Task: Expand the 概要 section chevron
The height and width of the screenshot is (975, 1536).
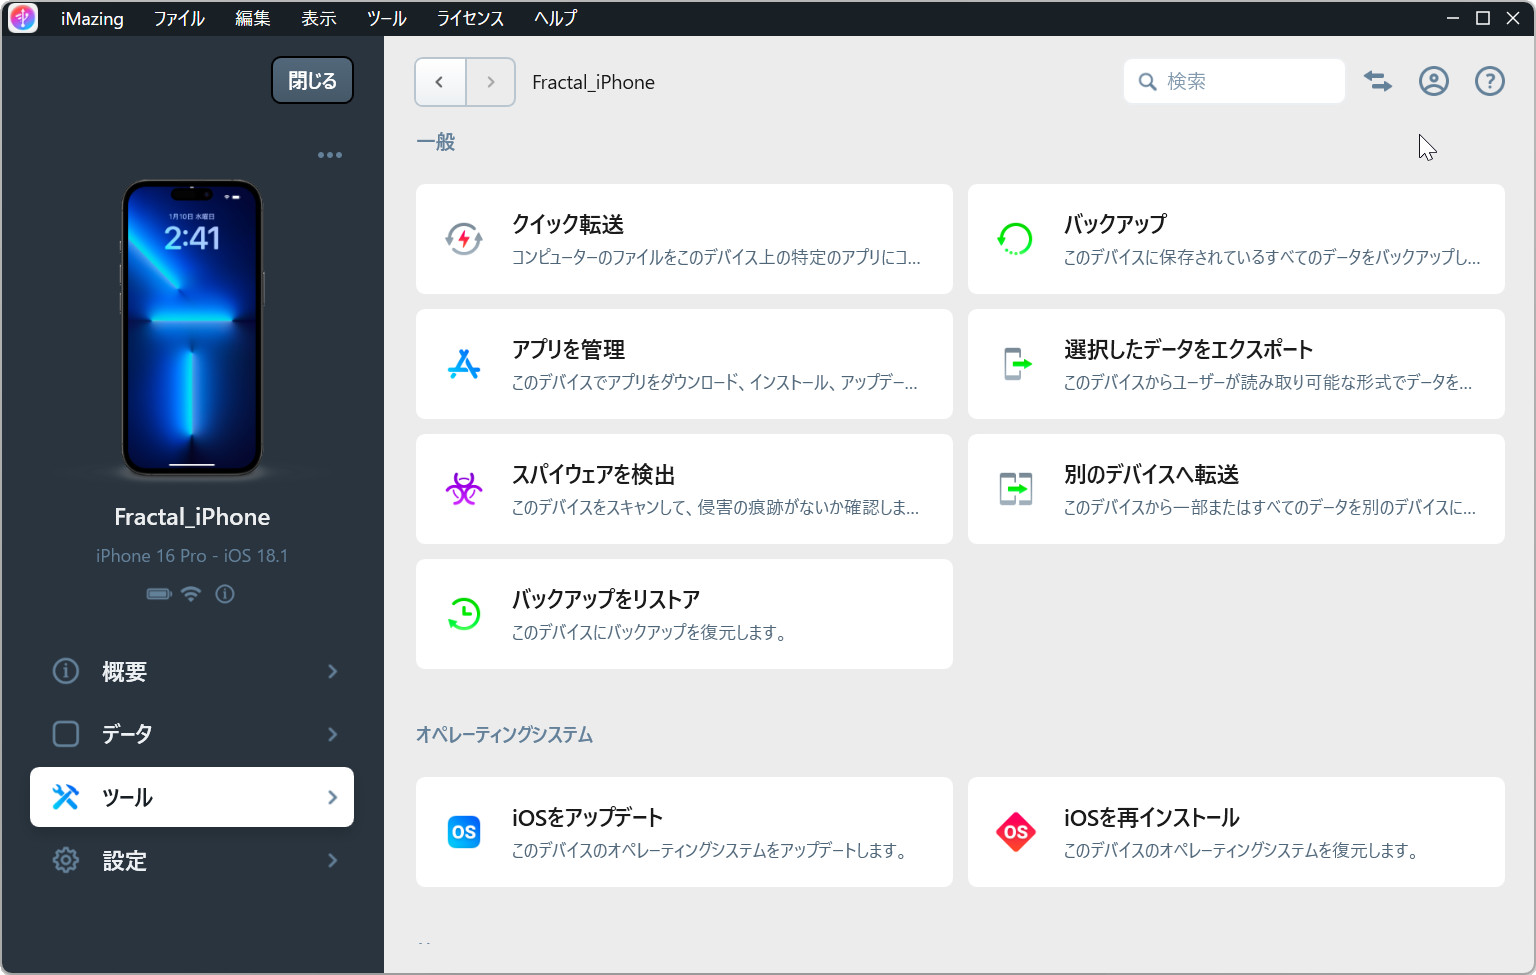Action: point(333,671)
